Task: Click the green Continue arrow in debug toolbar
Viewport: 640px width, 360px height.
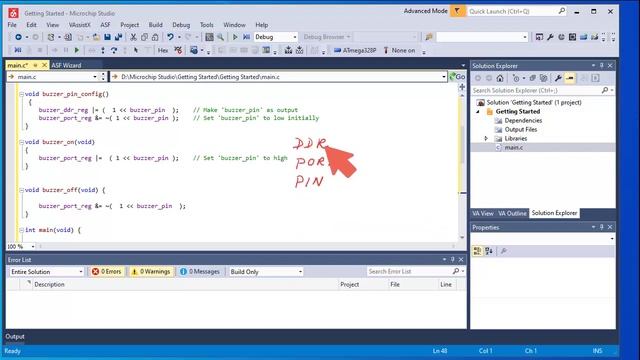Action: pyautogui.click(x=77, y=50)
